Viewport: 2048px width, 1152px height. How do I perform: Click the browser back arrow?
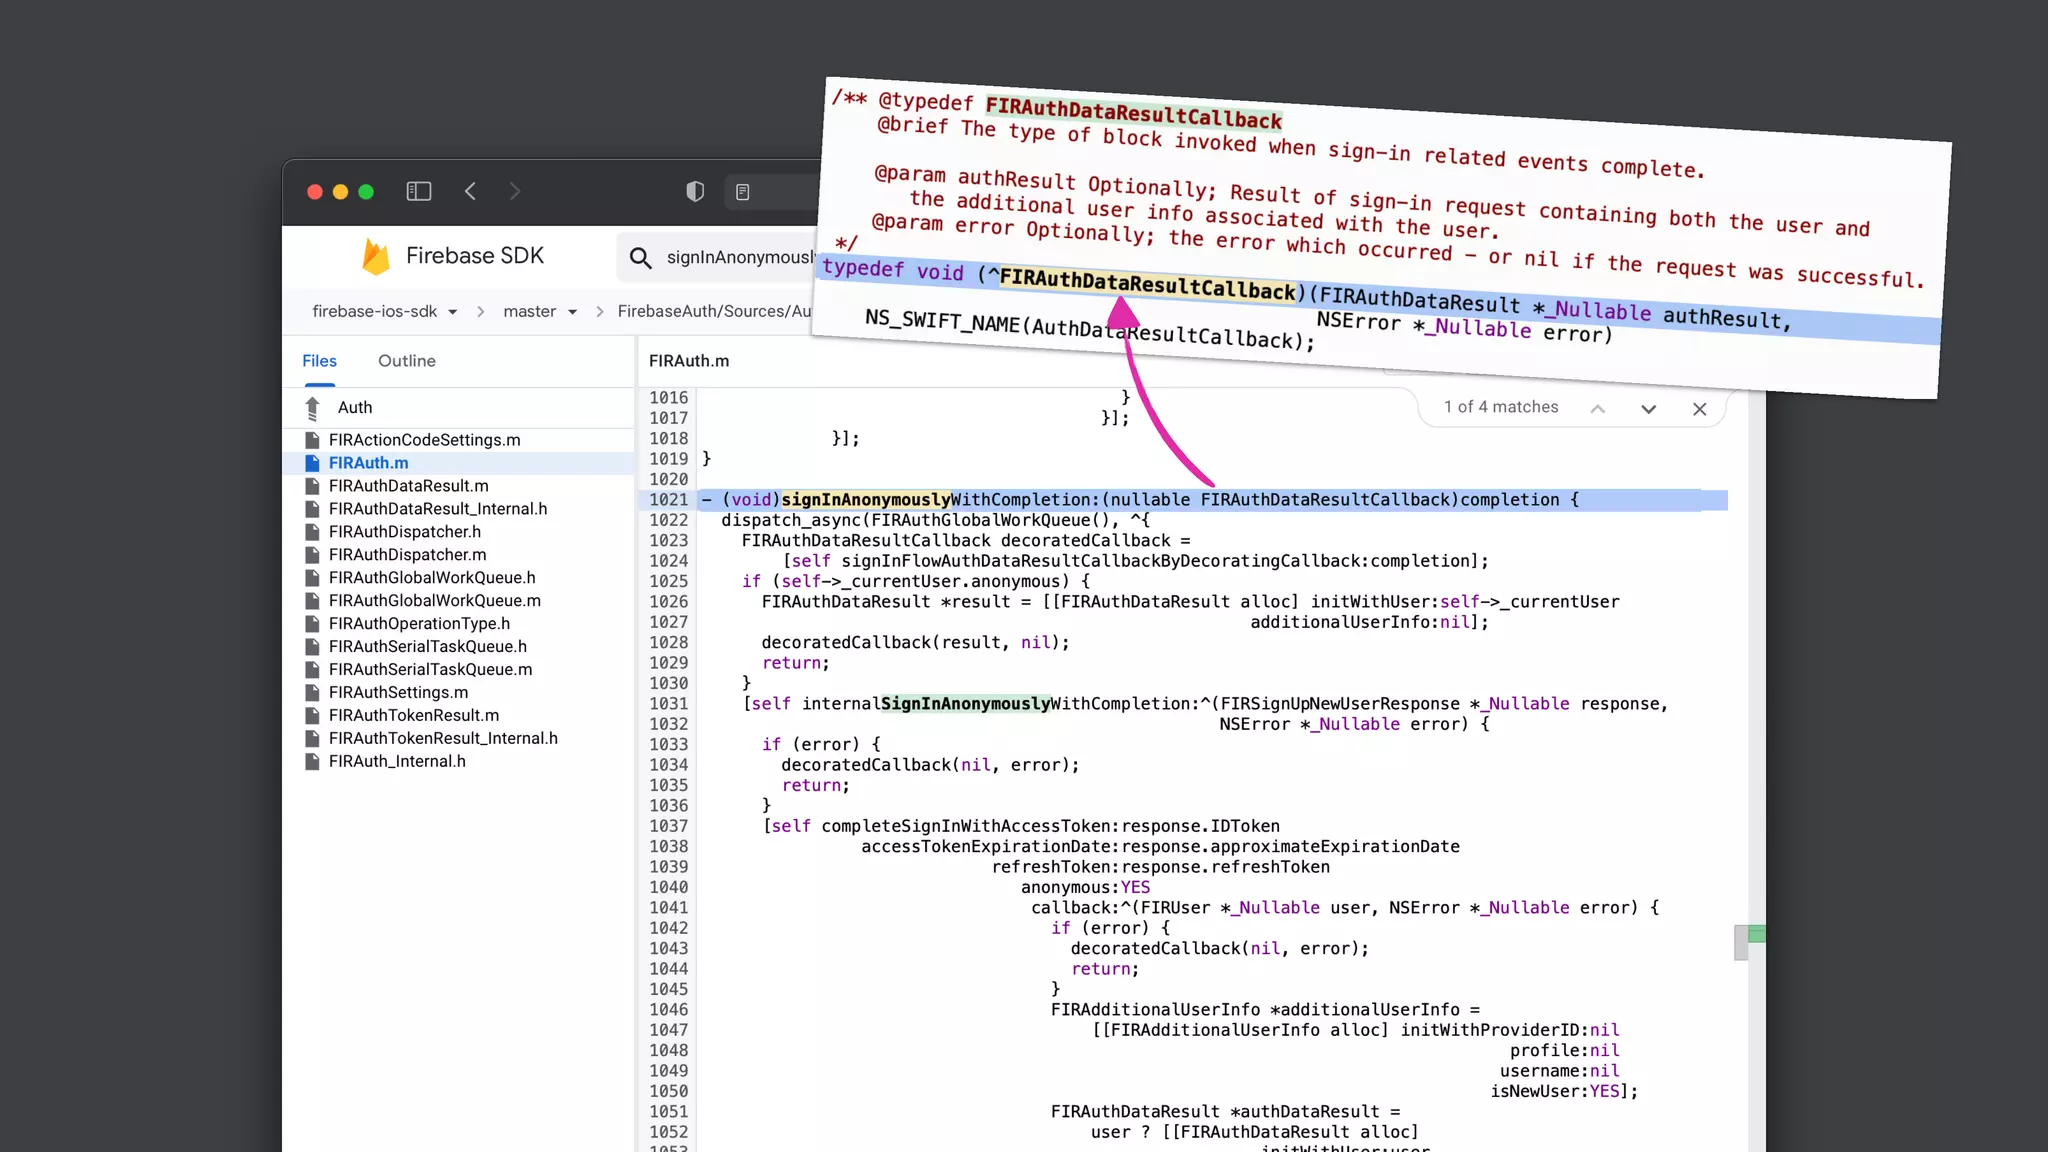pos(470,191)
